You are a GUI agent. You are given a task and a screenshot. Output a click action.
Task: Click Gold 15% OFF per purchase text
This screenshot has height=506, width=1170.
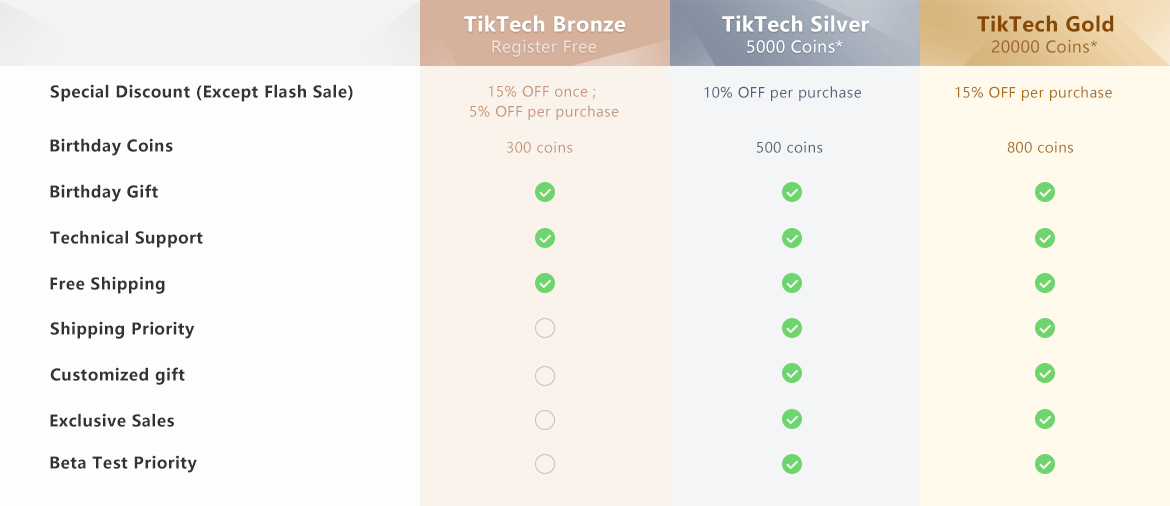pyautogui.click(x=1033, y=93)
